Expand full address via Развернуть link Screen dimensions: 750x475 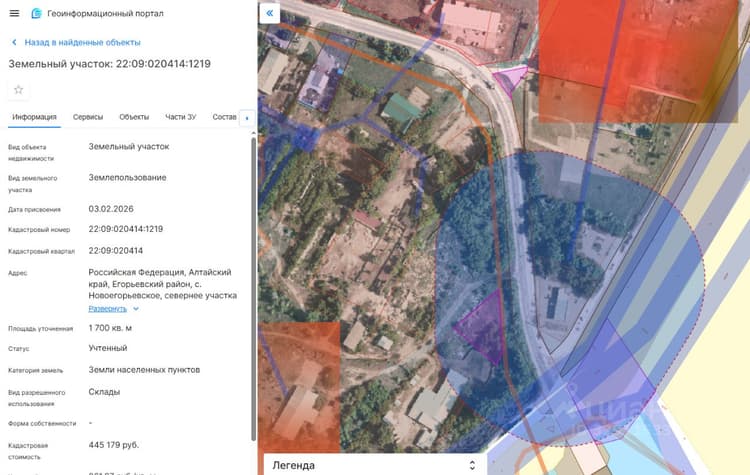coord(108,309)
